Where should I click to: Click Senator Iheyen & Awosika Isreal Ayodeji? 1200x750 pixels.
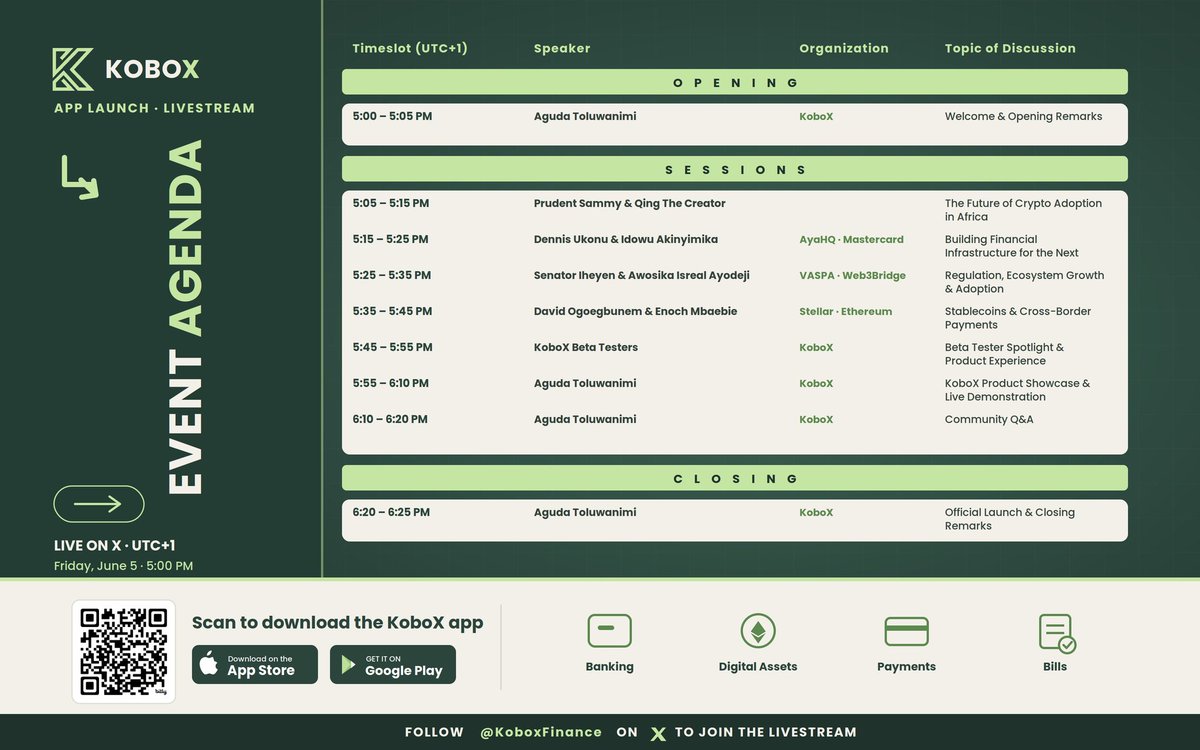click(x=642, y=275)
